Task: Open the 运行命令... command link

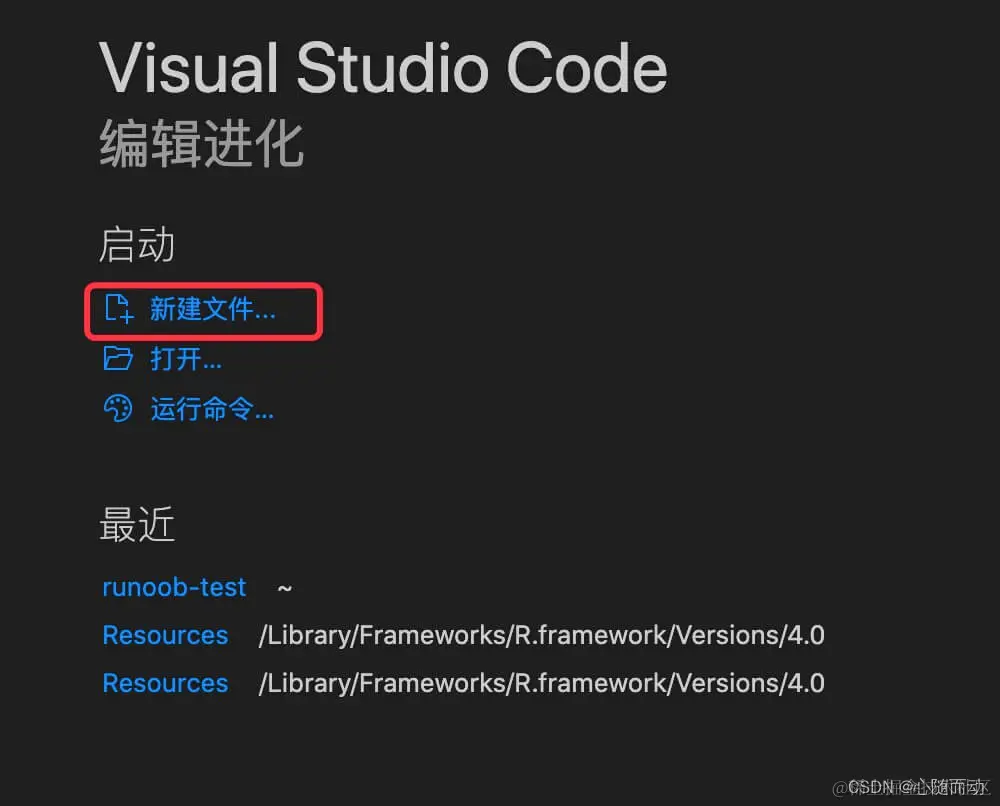Action: point(212,408)
